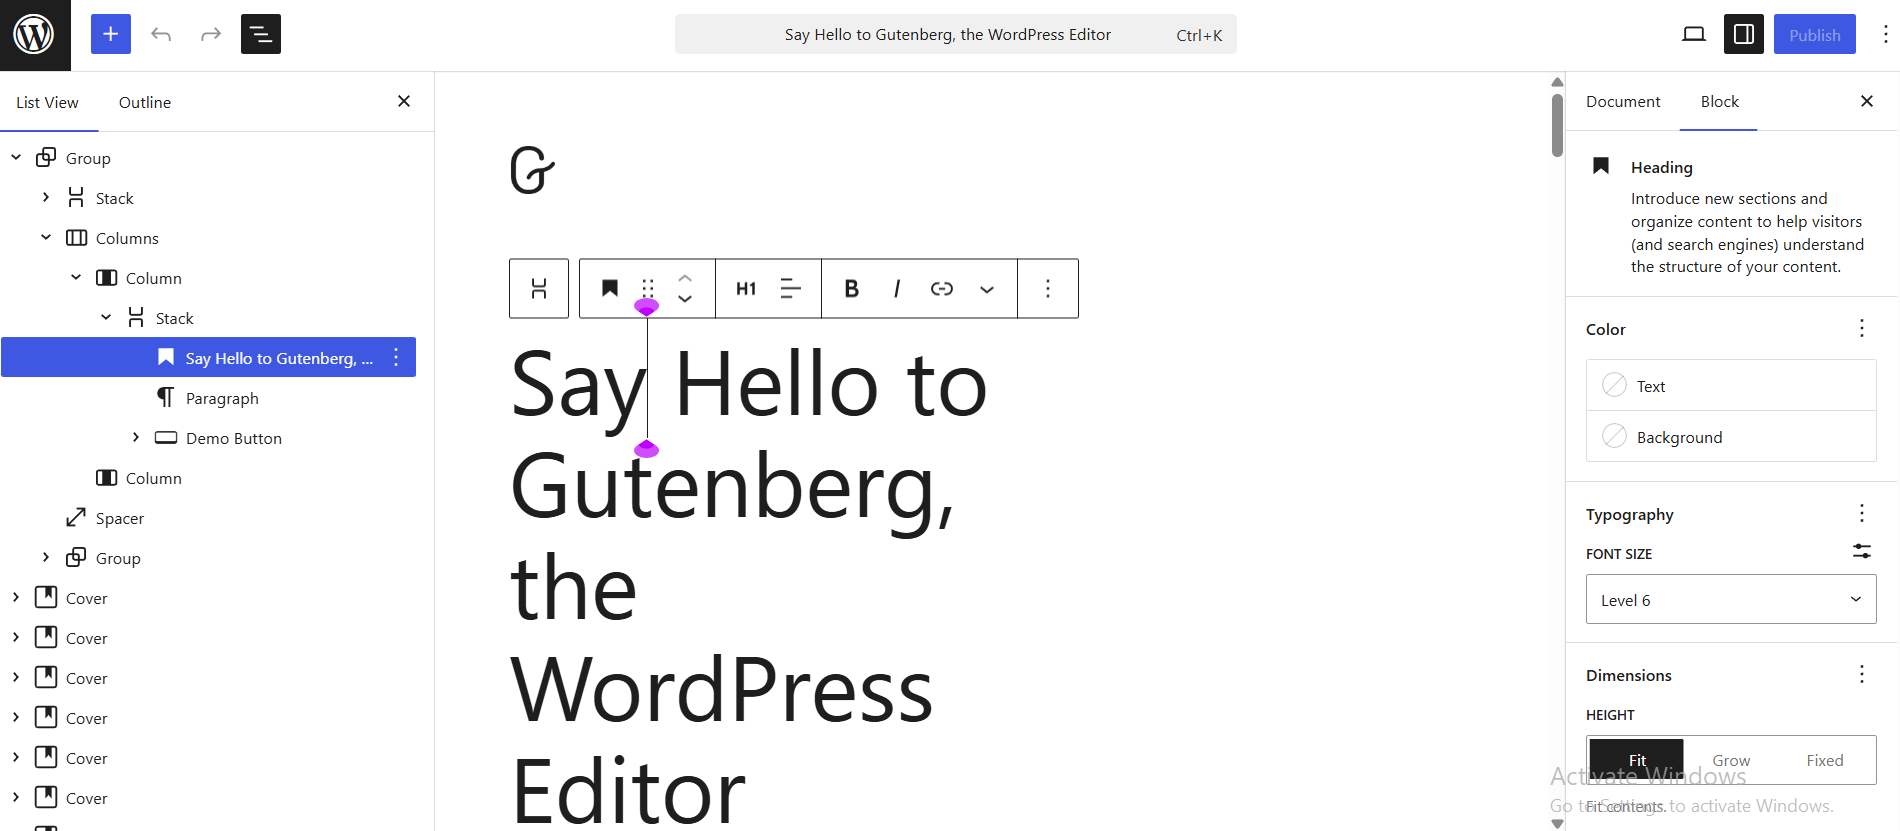1900x831 pixels.
Task: Toggle the Document Overview list icon
Action: tap(261, 35)
